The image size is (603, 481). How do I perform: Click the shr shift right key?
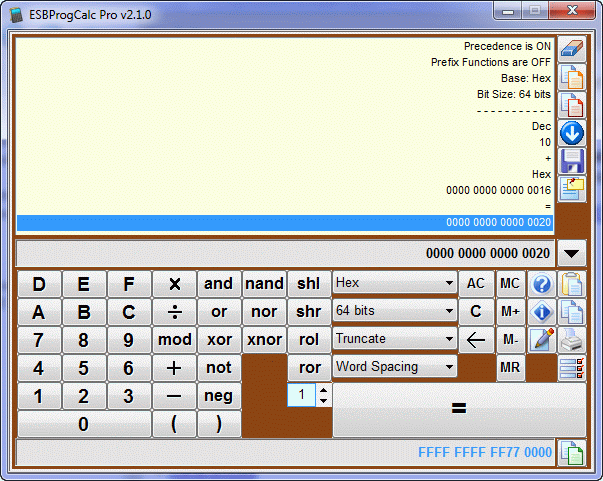(309, 312)
